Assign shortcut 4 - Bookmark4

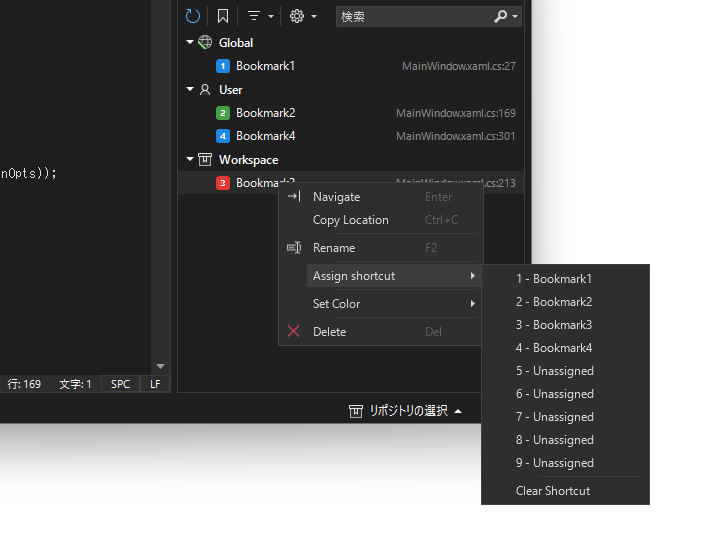coord(565,348)
